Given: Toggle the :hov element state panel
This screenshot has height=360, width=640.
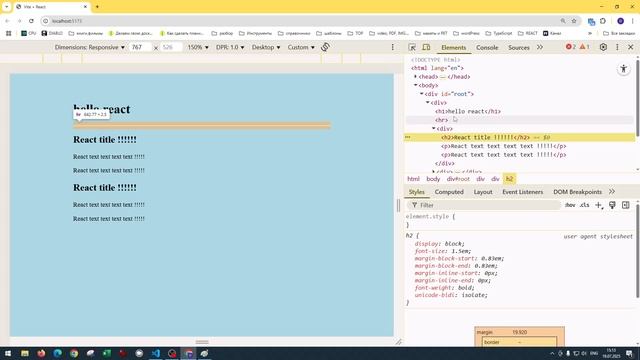Looking at the screenshot, I should tap(570, 205).
